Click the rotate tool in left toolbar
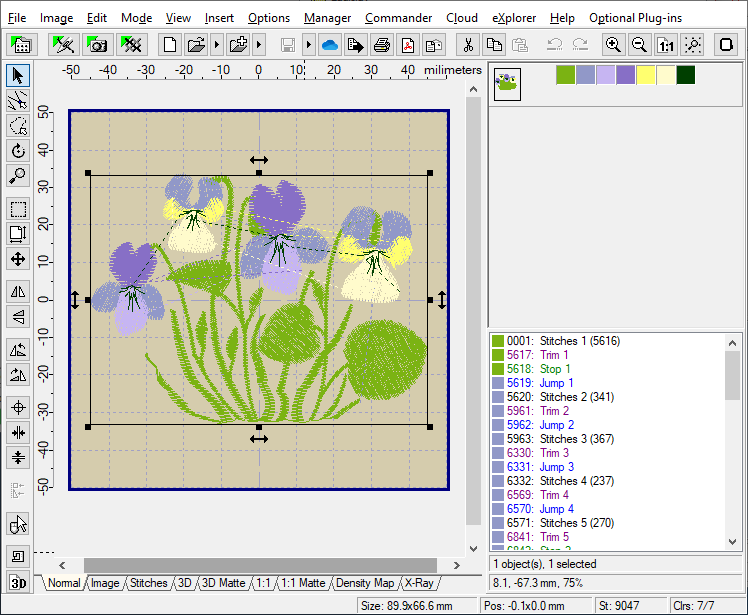The image size is (748, 615). coord(17,151)
